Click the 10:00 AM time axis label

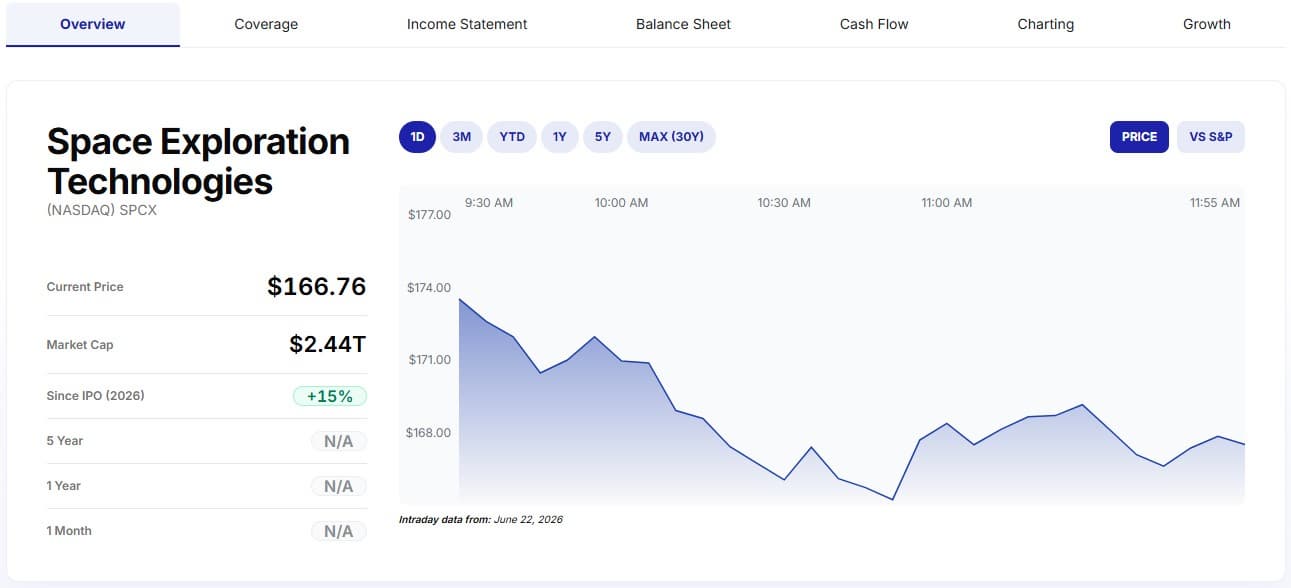pos(621,203)
